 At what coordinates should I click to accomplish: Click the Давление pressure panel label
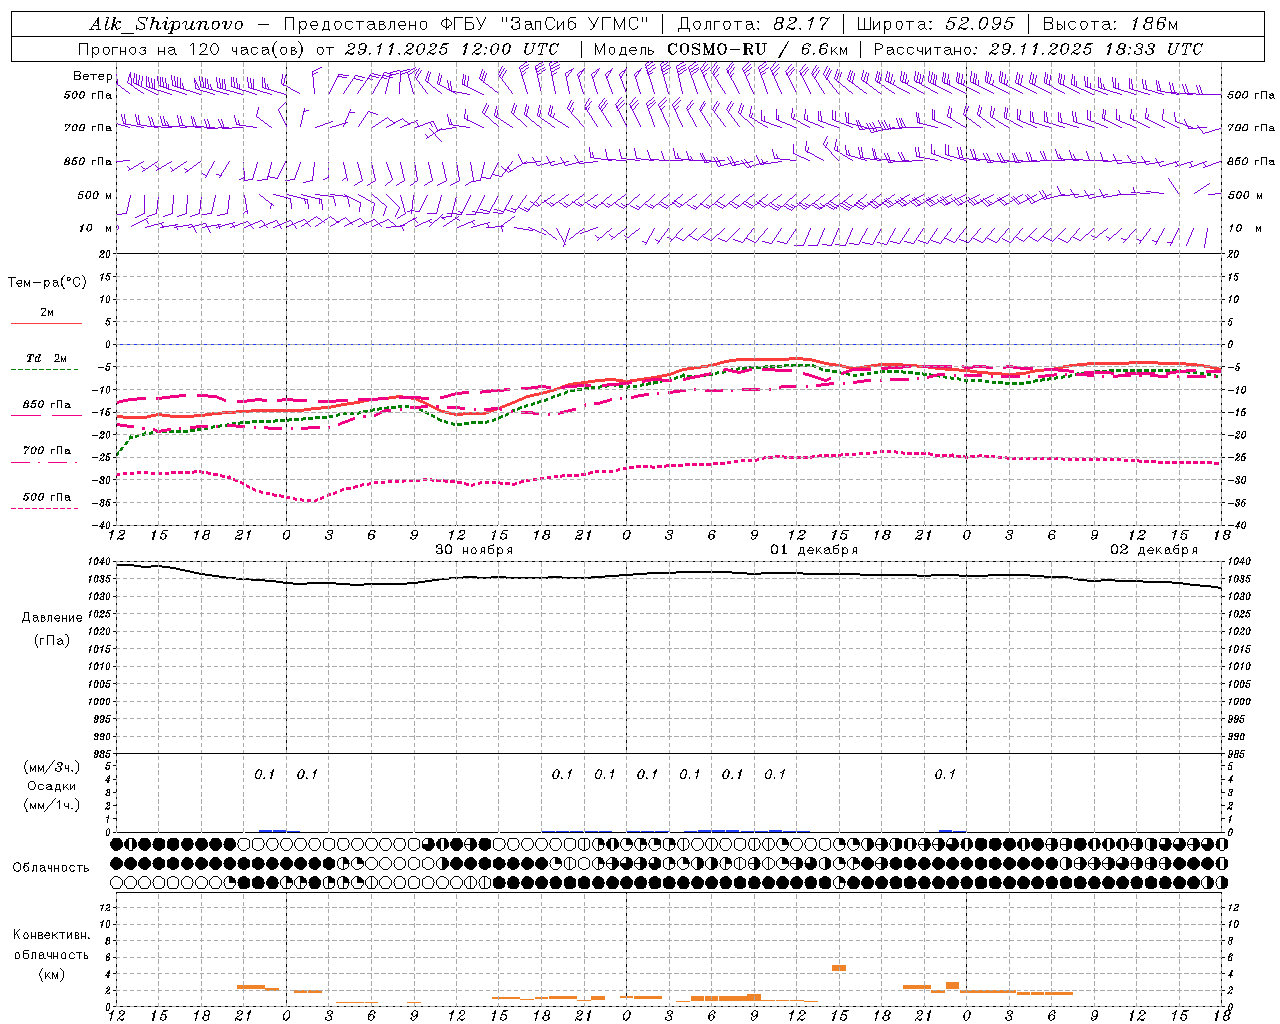[x=52, y=618]
